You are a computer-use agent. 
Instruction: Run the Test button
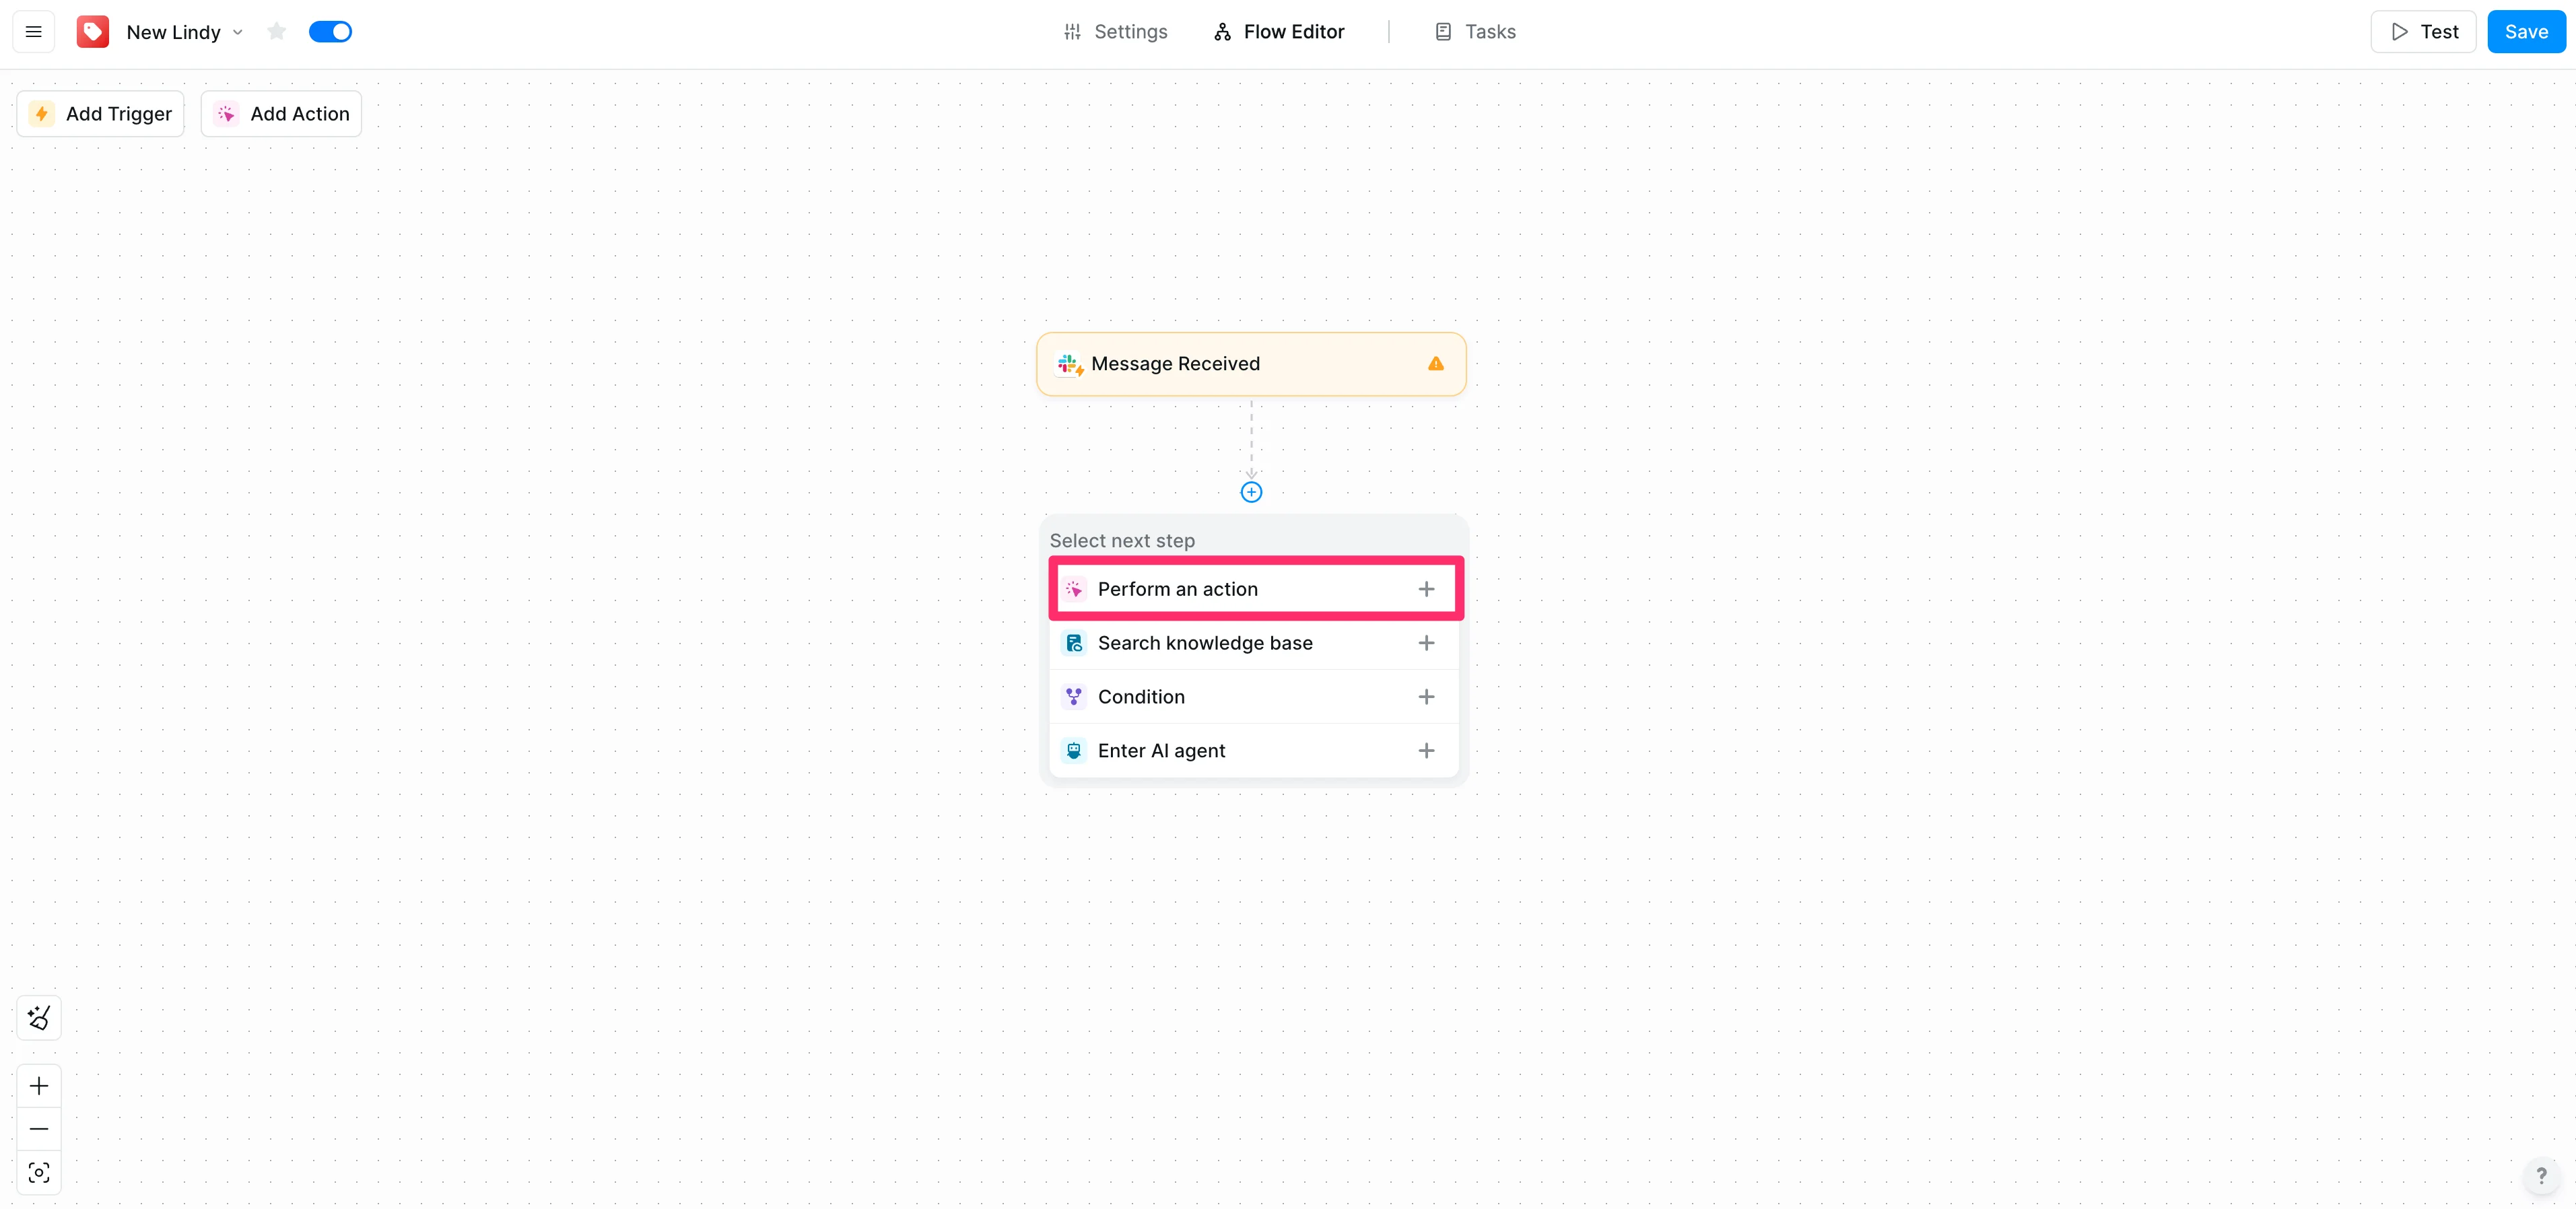[2423, 32]
